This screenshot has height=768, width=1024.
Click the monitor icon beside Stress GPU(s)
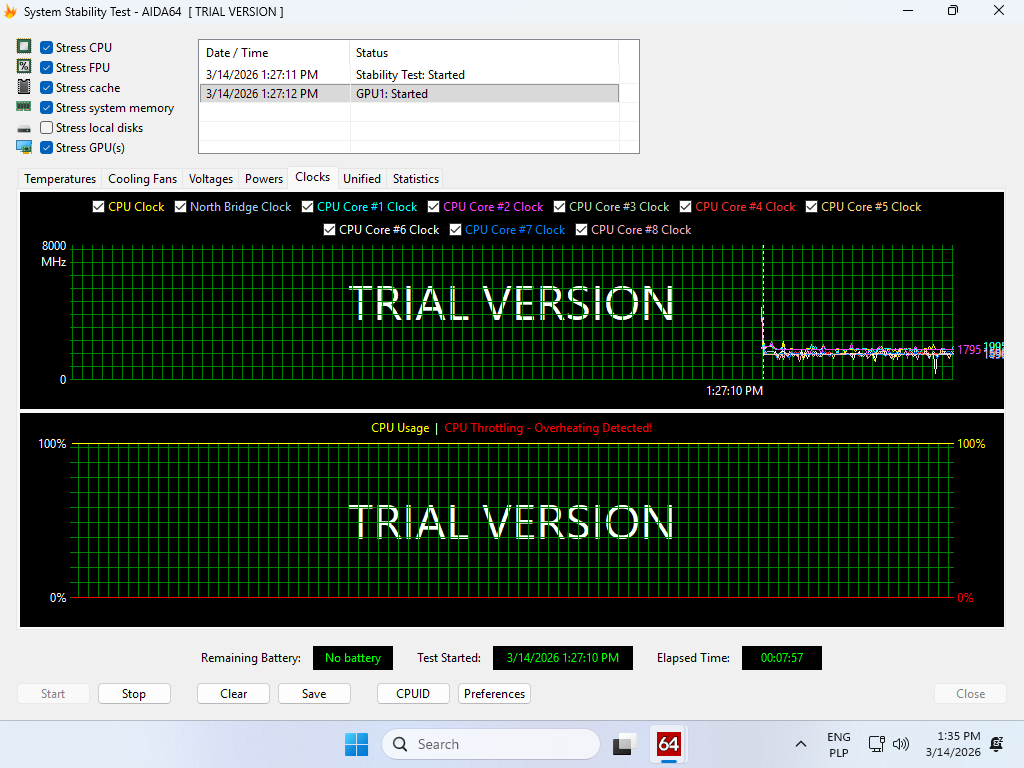click(x=24, y=148)
